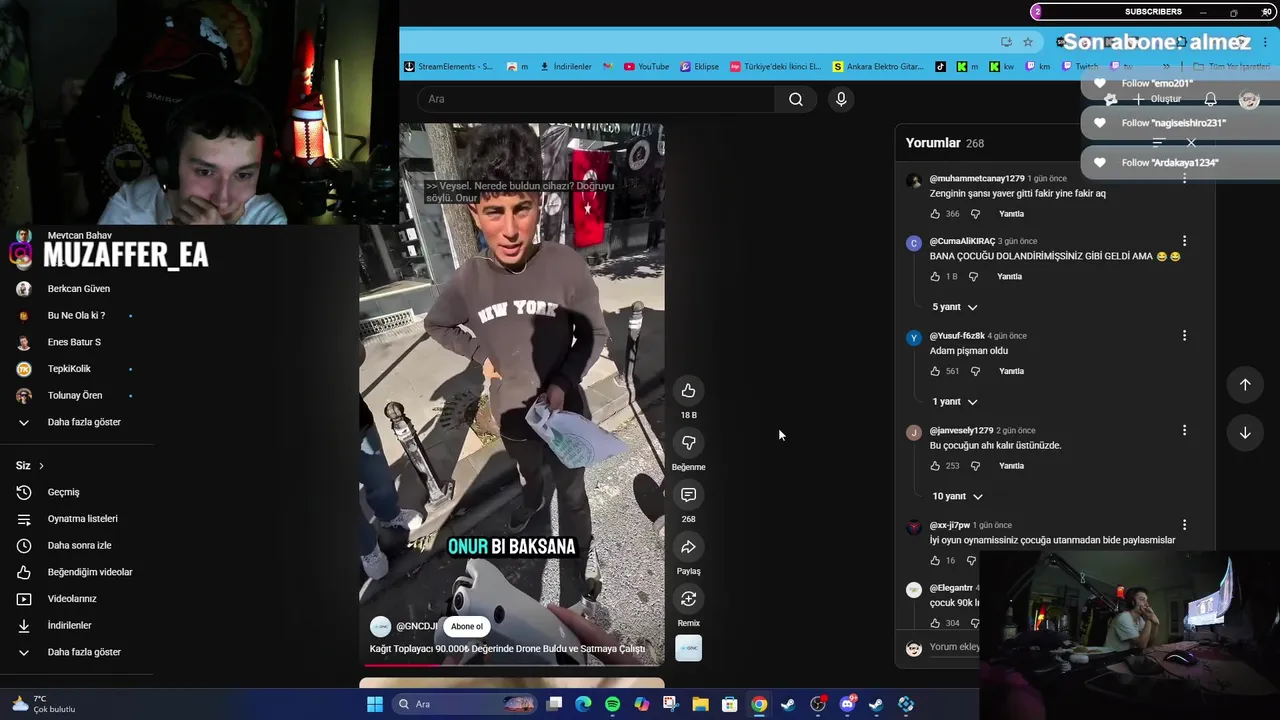The width and height of the screenshot is (1280, 720).
Task: Like the comment by @Yusuf-f6z8k
Action: pos(935,371)
